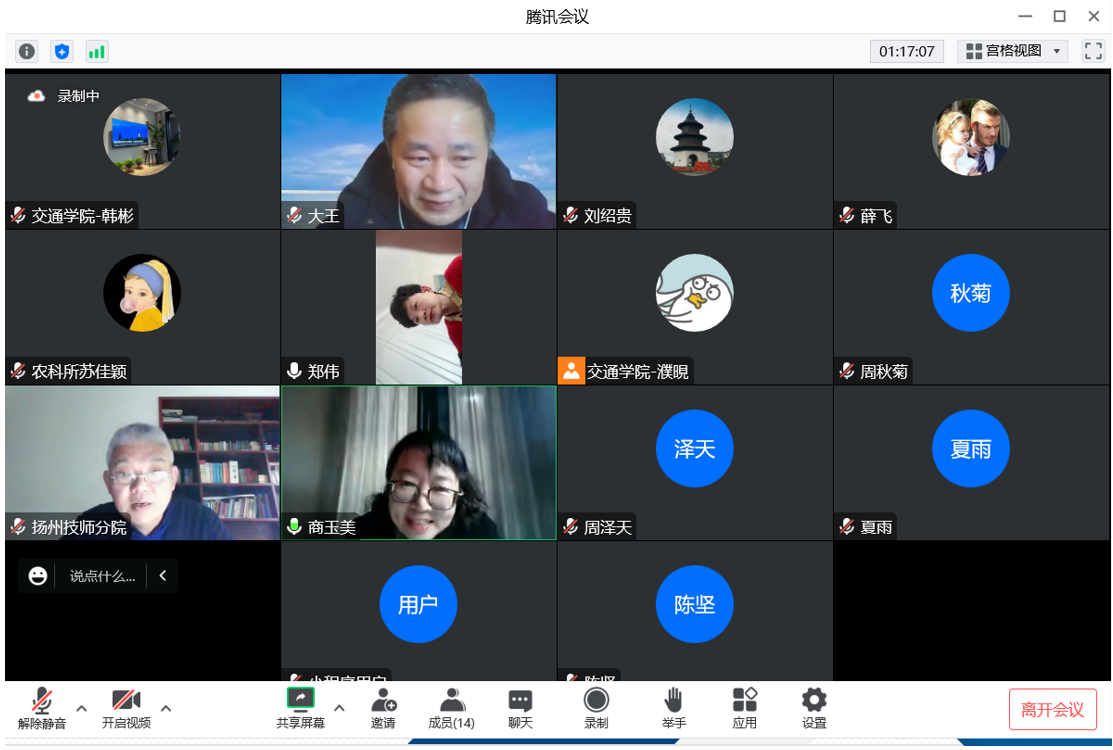Click the blue 秋菊 avatar circle

tap(970, 293)
